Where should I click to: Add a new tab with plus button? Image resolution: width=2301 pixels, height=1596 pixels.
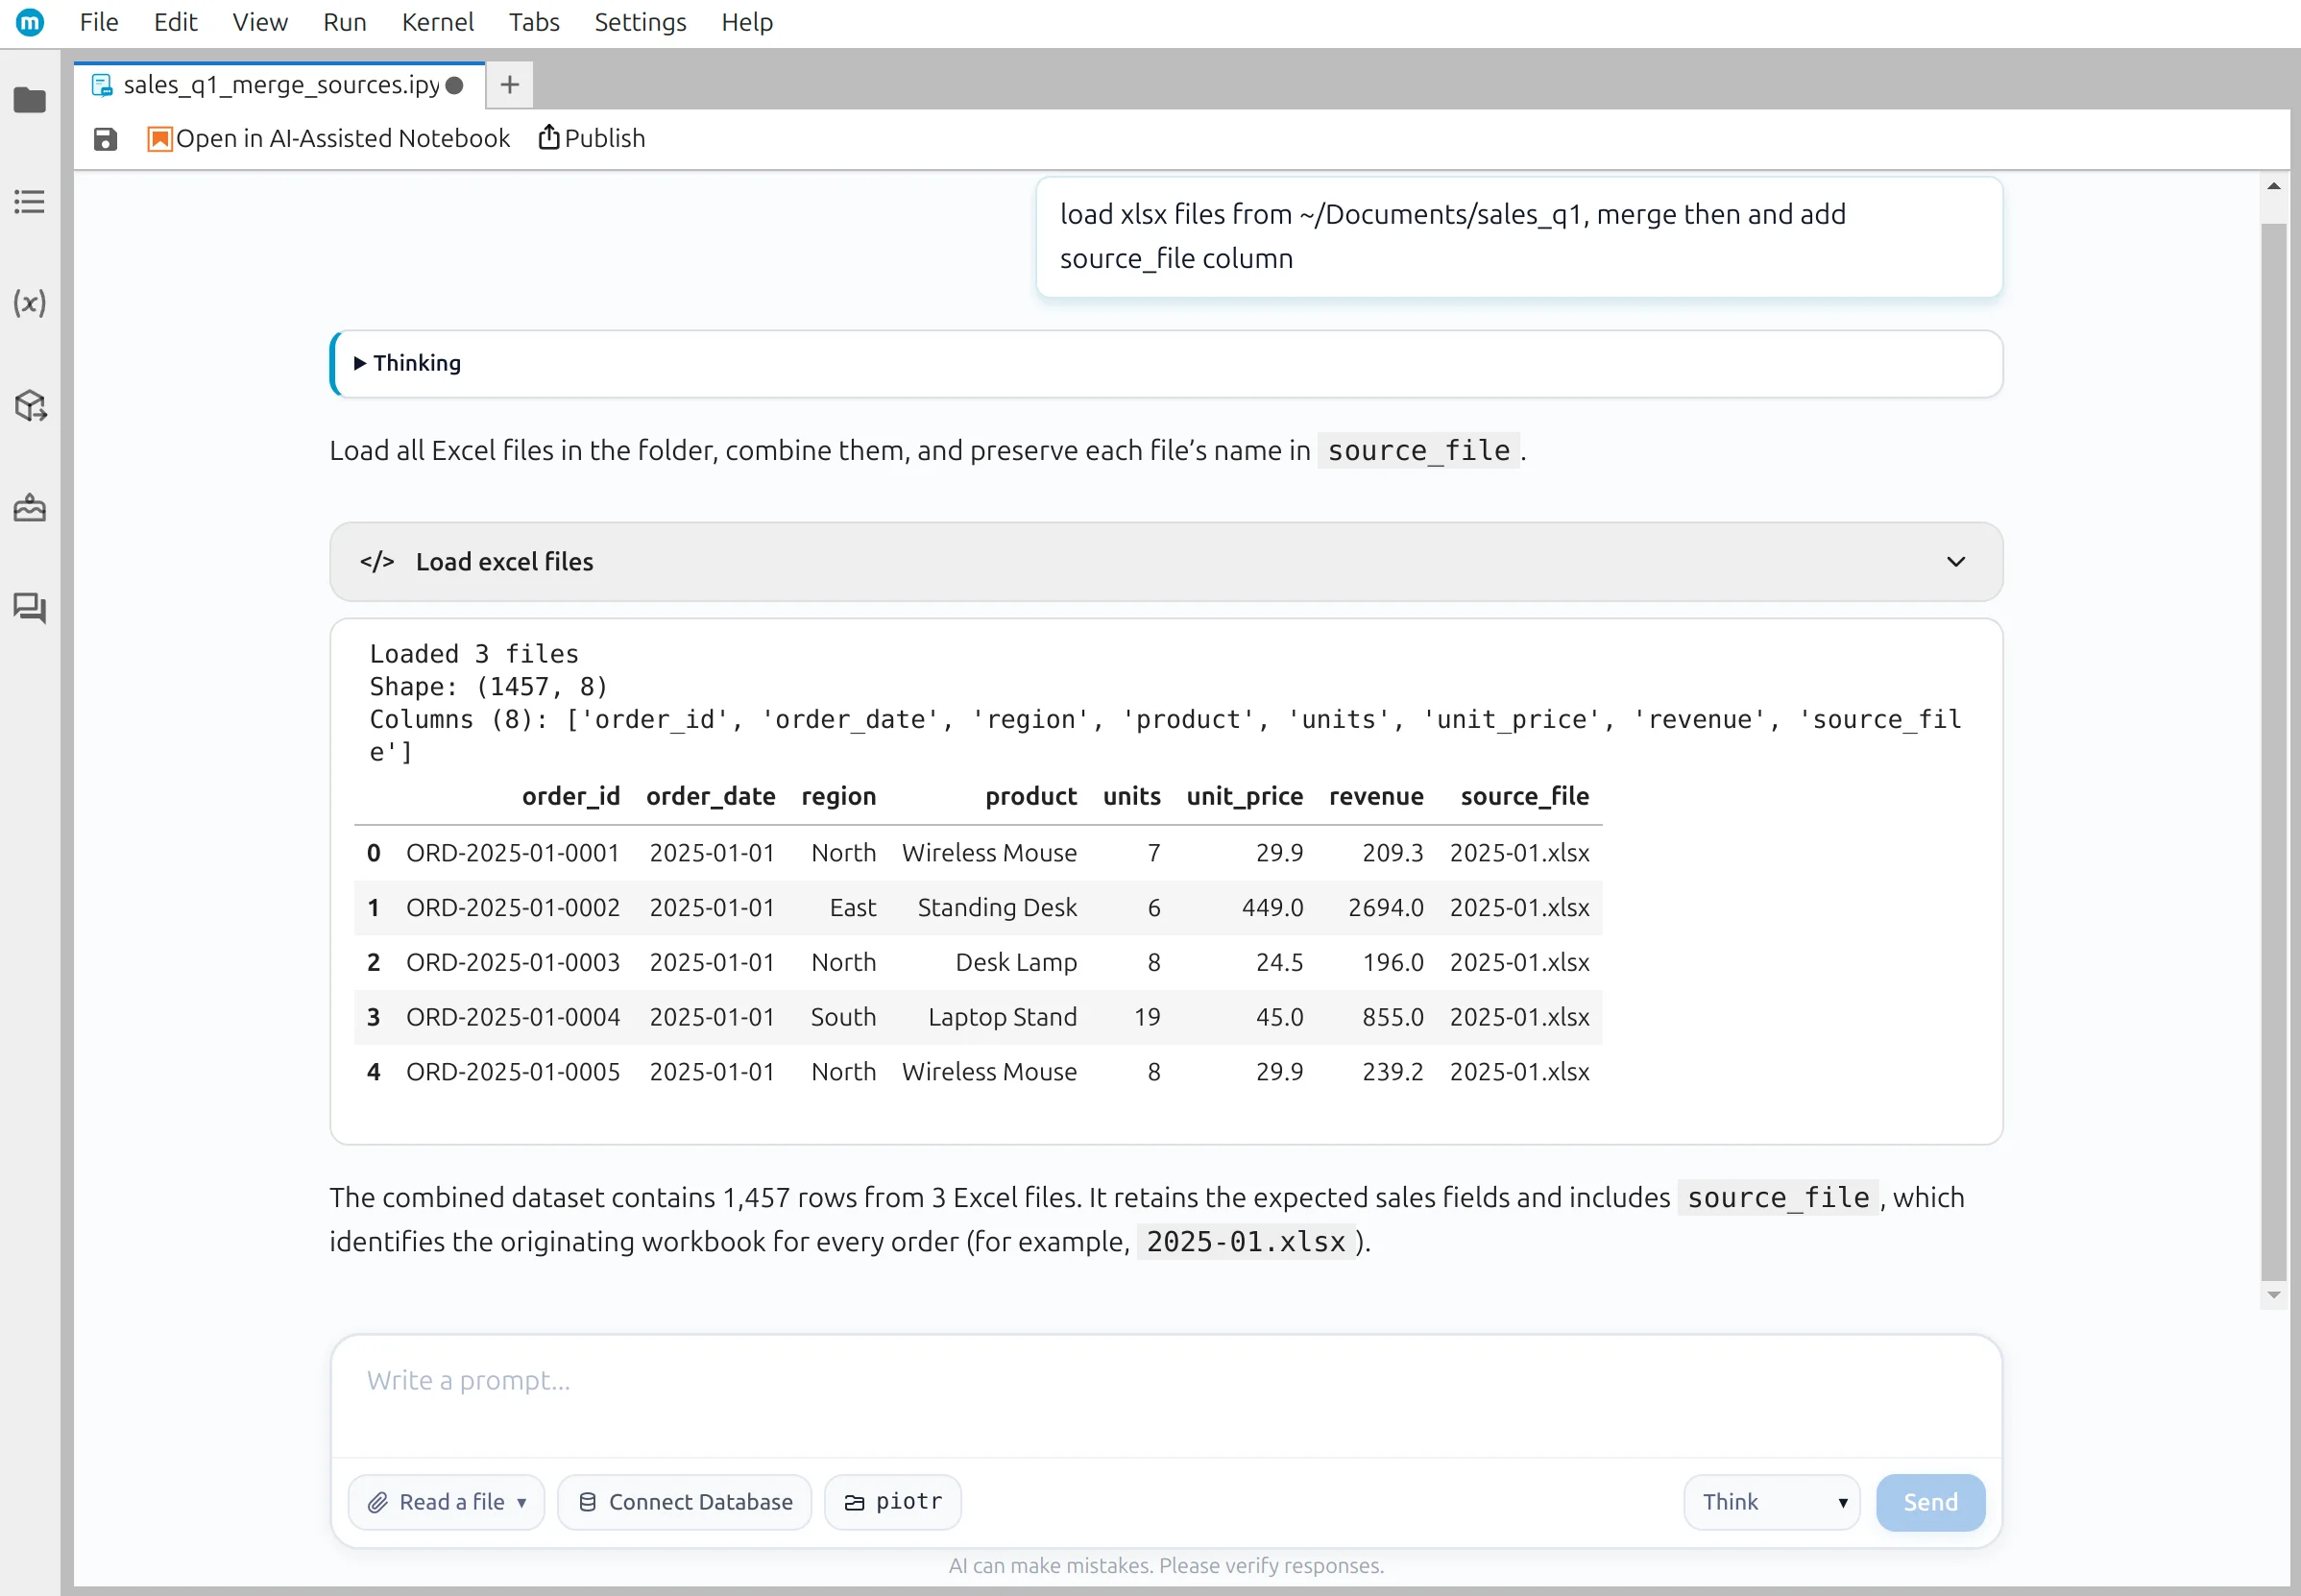click(510, 85)
